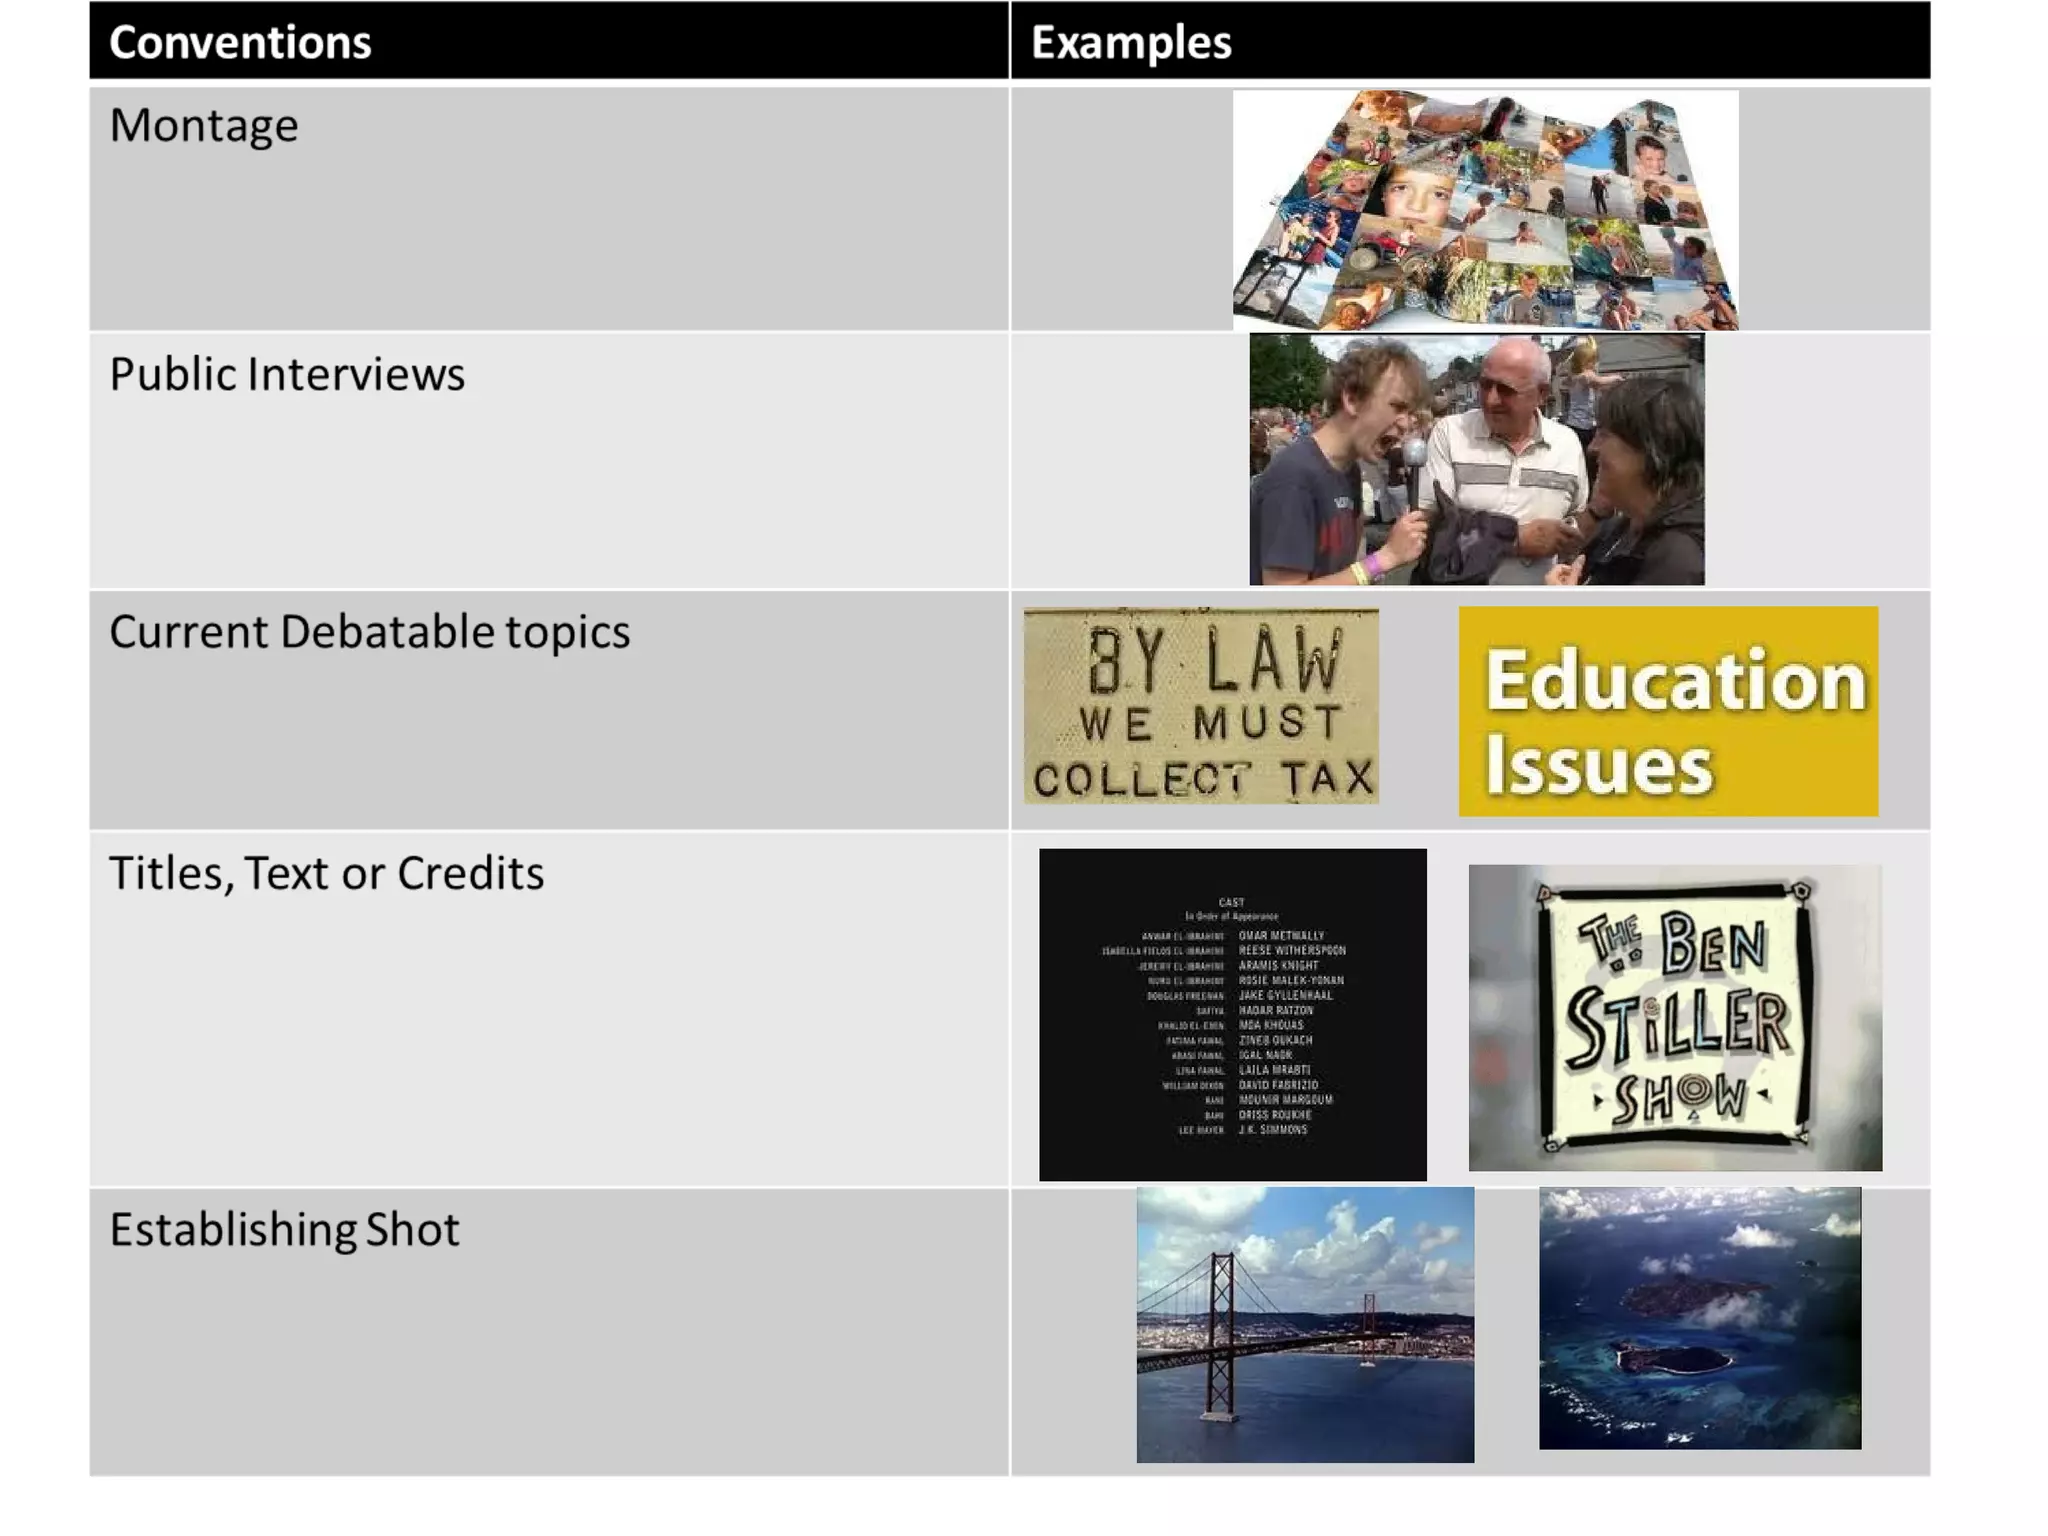The height and width of the screenshot is (1536, 2048).
Task: Select the 'By Law We Must Collect Tax' sign
Action: [x=1200, y=705]
